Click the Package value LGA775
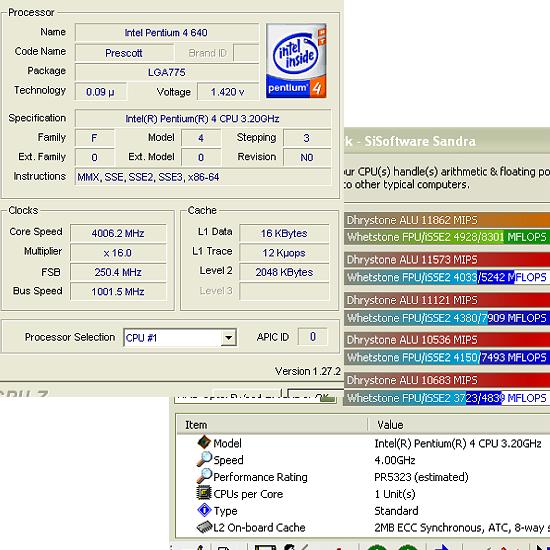The height and width of the screenshot is (550, 550). tap(167, 72)
